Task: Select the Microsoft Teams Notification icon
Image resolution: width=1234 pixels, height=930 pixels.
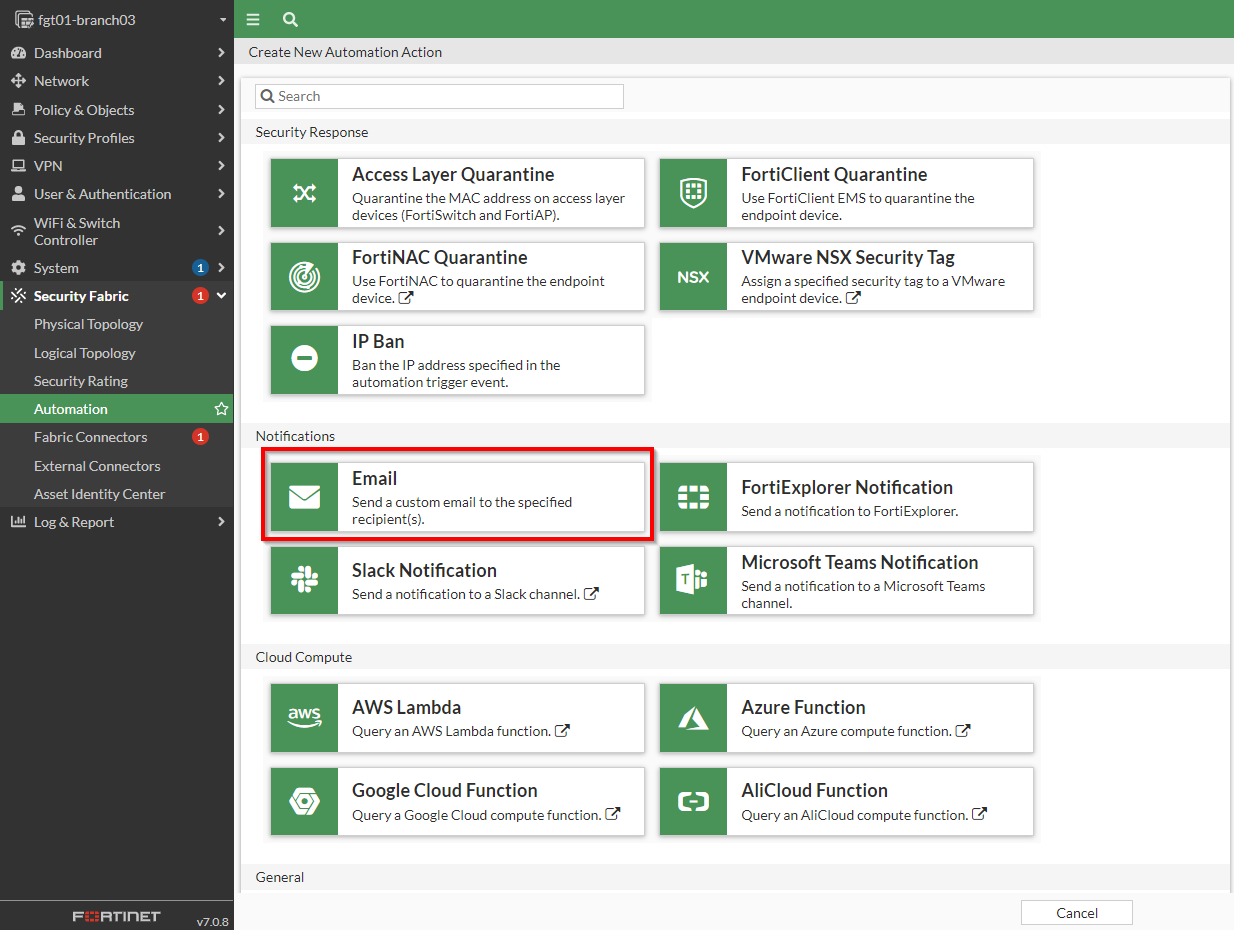Action: coord(693,581)
